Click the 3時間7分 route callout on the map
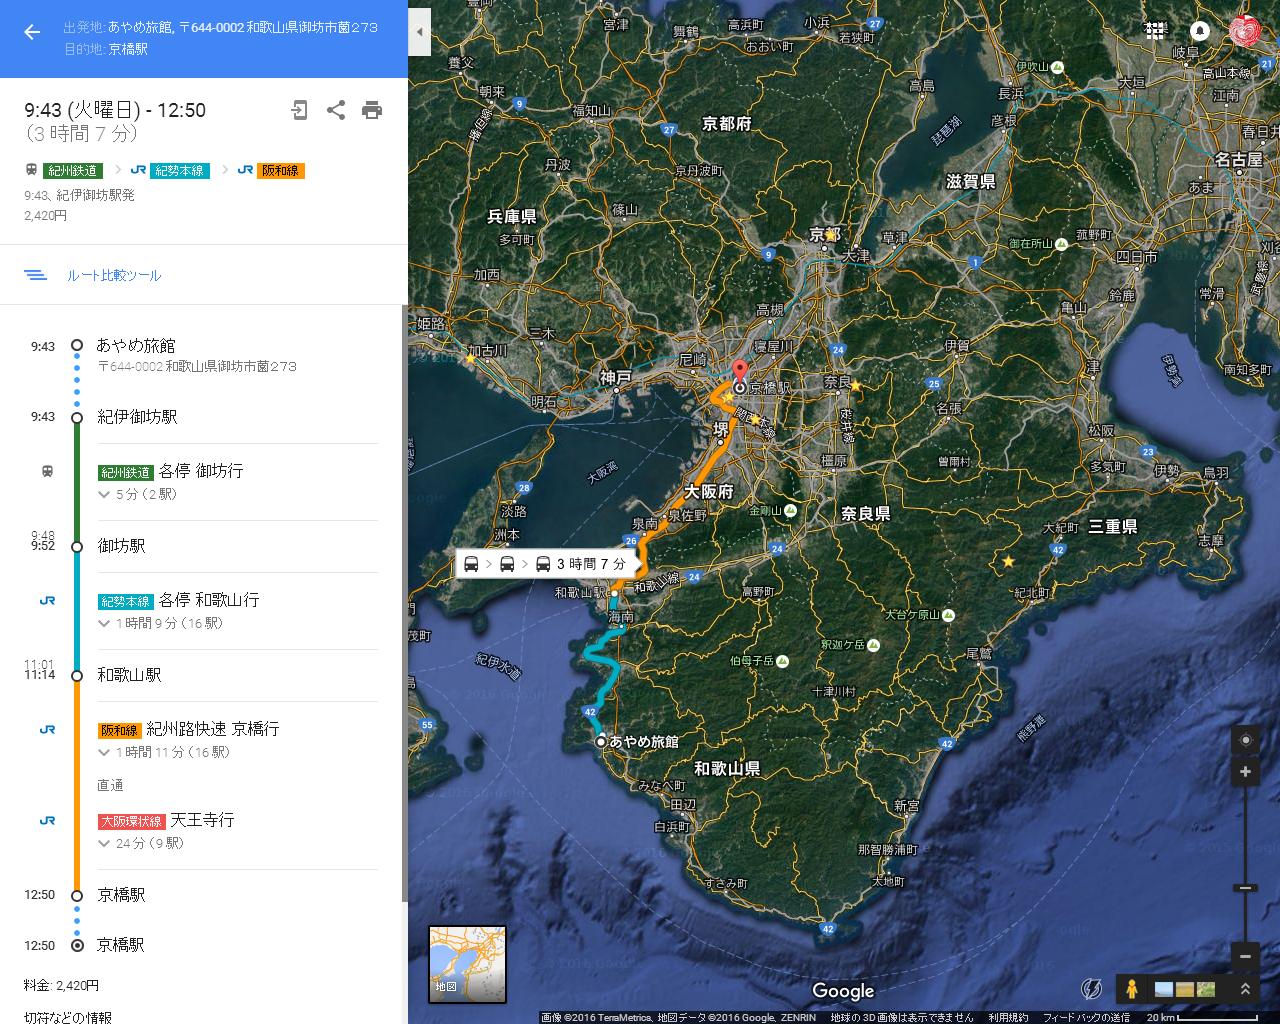 (x=547, y=564)
